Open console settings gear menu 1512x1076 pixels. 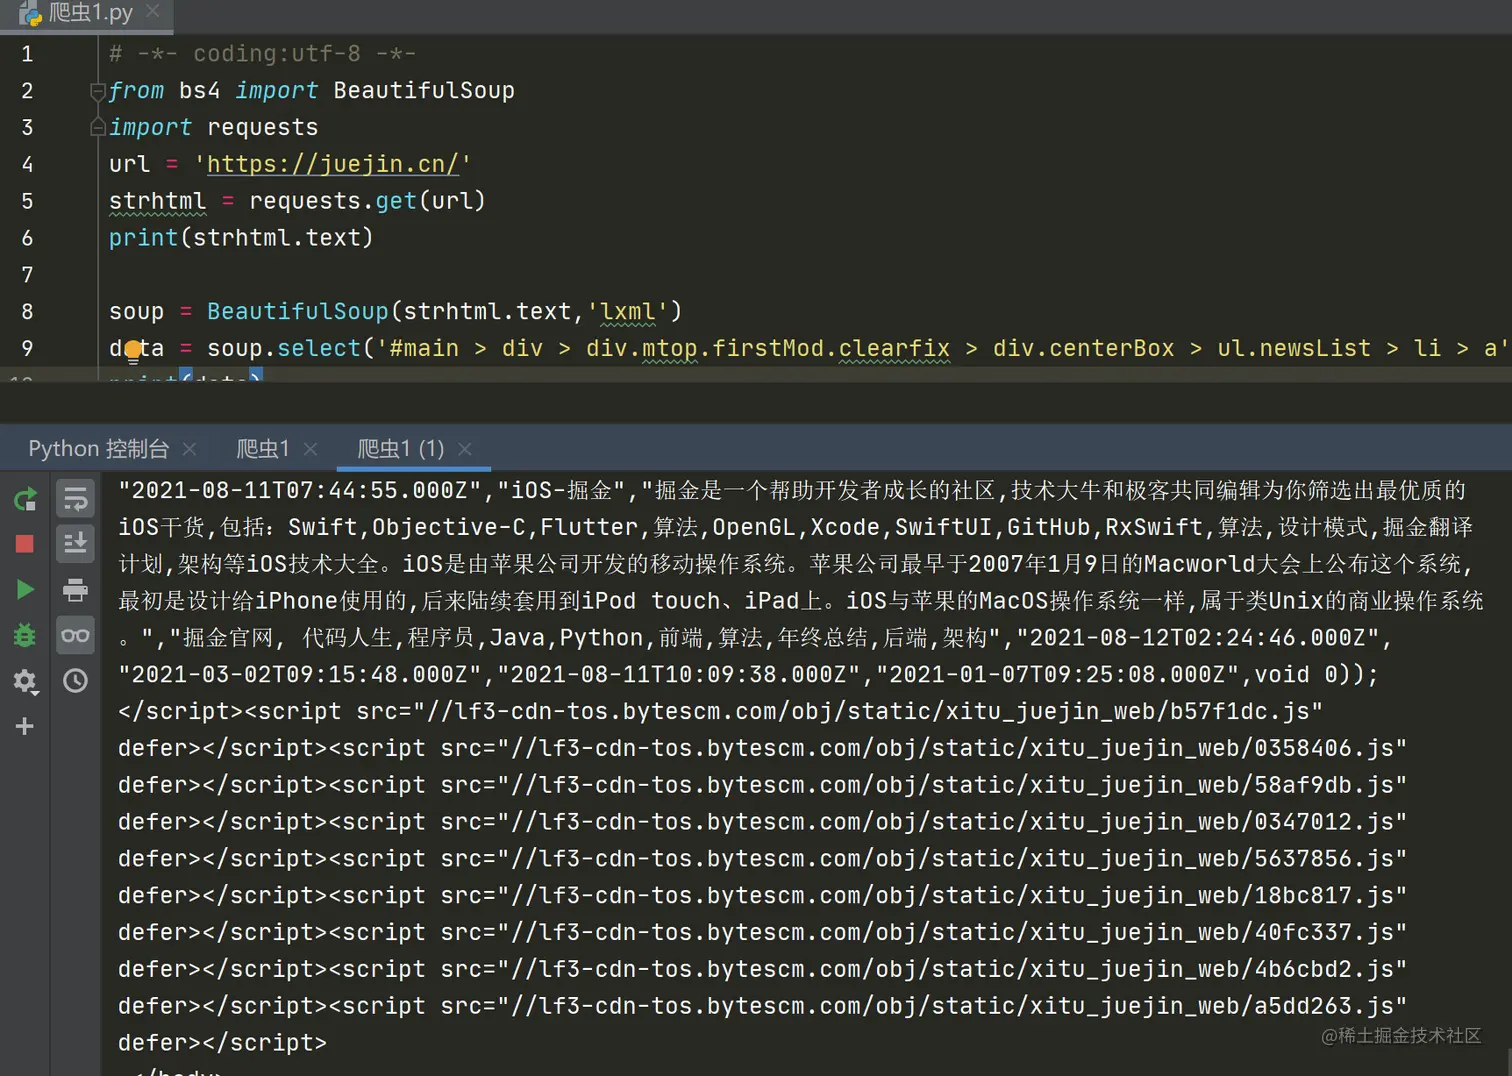(25, 681)
